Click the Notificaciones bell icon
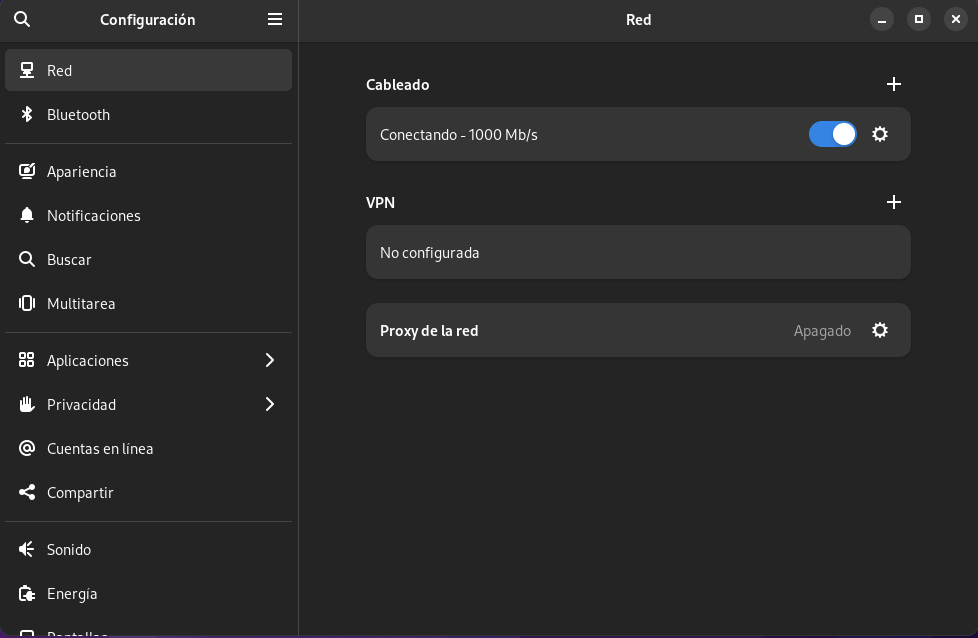The height and width of the screenshot is (638, 978). (27, 216)
